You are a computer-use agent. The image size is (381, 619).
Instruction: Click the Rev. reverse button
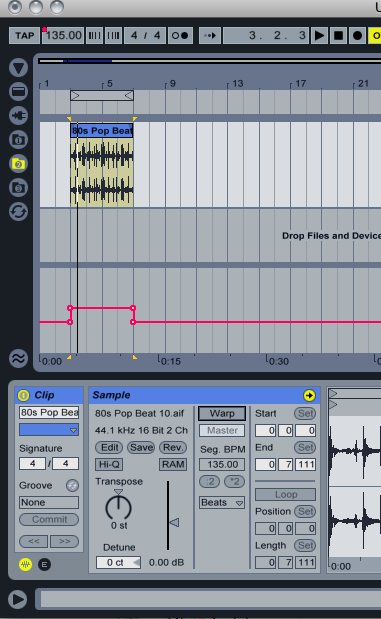click(x=173, y=447)
